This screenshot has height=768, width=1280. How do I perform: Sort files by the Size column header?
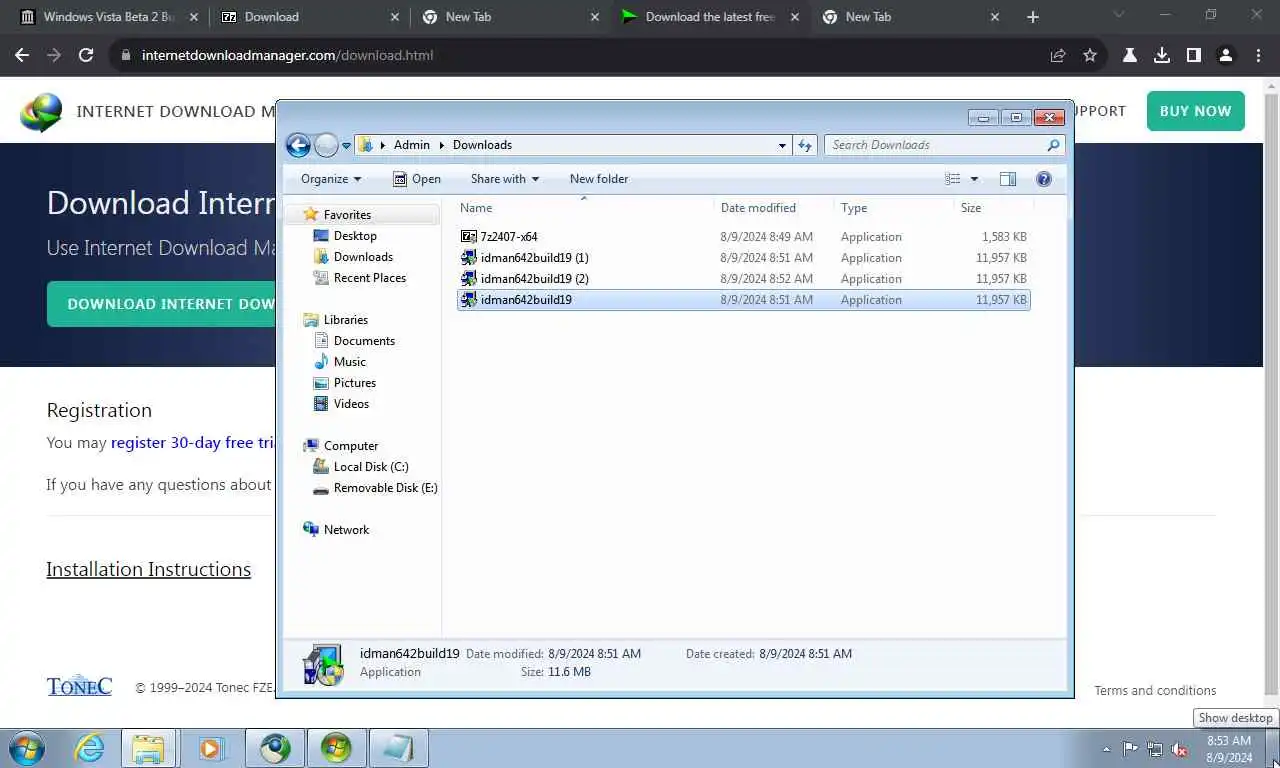[993, 208]
